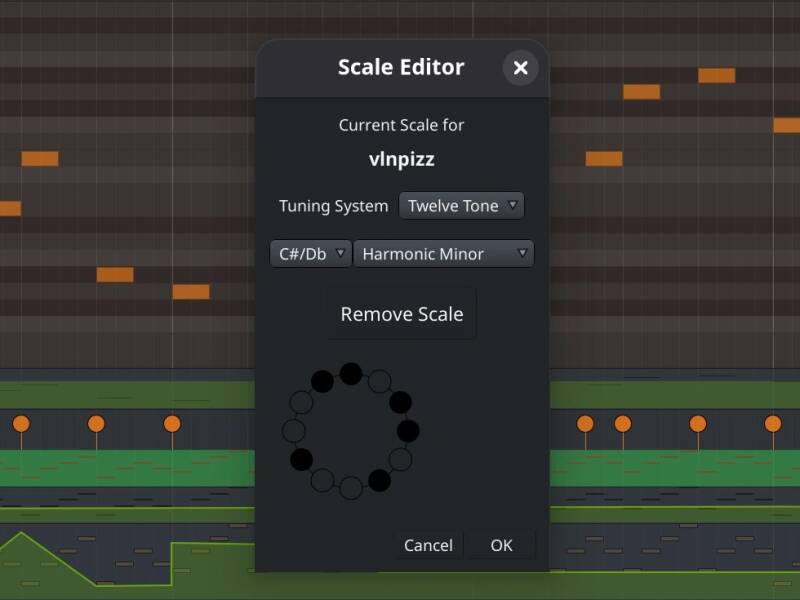Toggle the filled circle at the wheel's far right
This screenshot has height=600, width=800.
tap(408, 431)
